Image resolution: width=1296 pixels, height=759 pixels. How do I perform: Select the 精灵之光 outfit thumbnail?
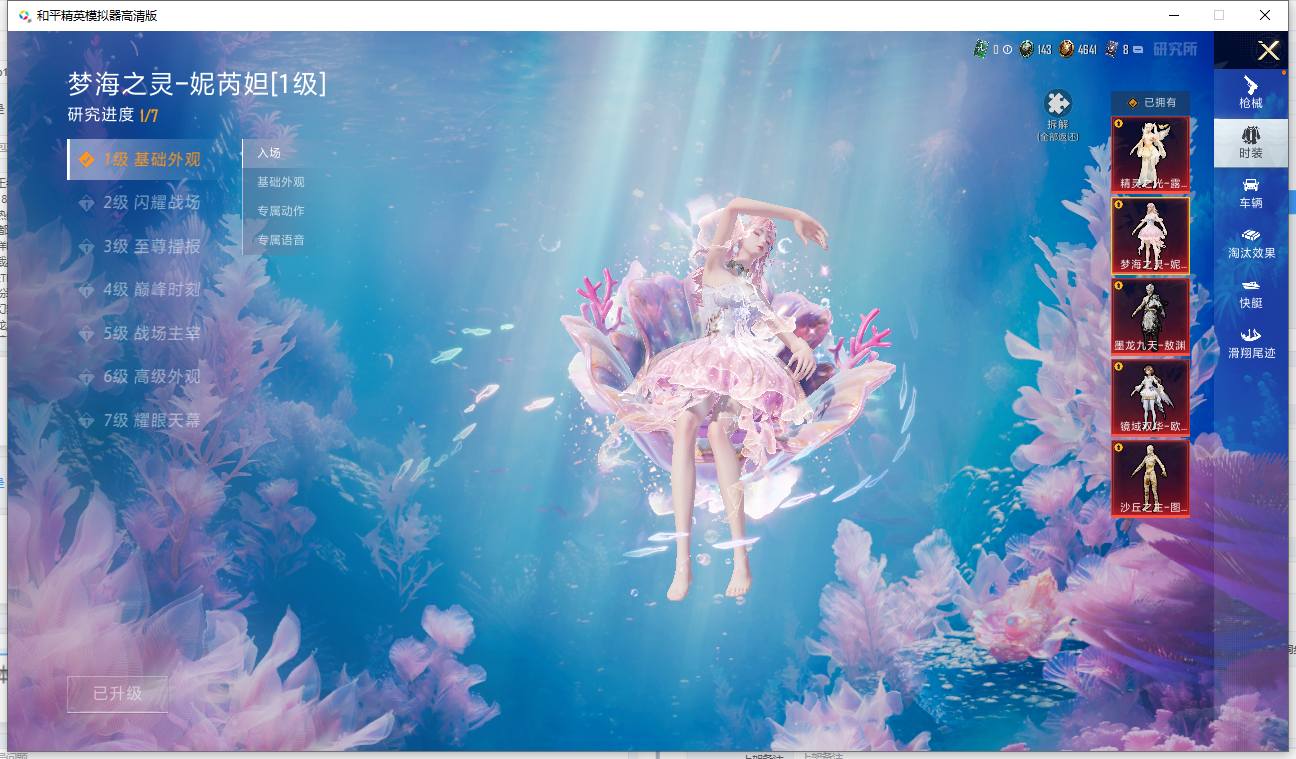coord(1151,154)
